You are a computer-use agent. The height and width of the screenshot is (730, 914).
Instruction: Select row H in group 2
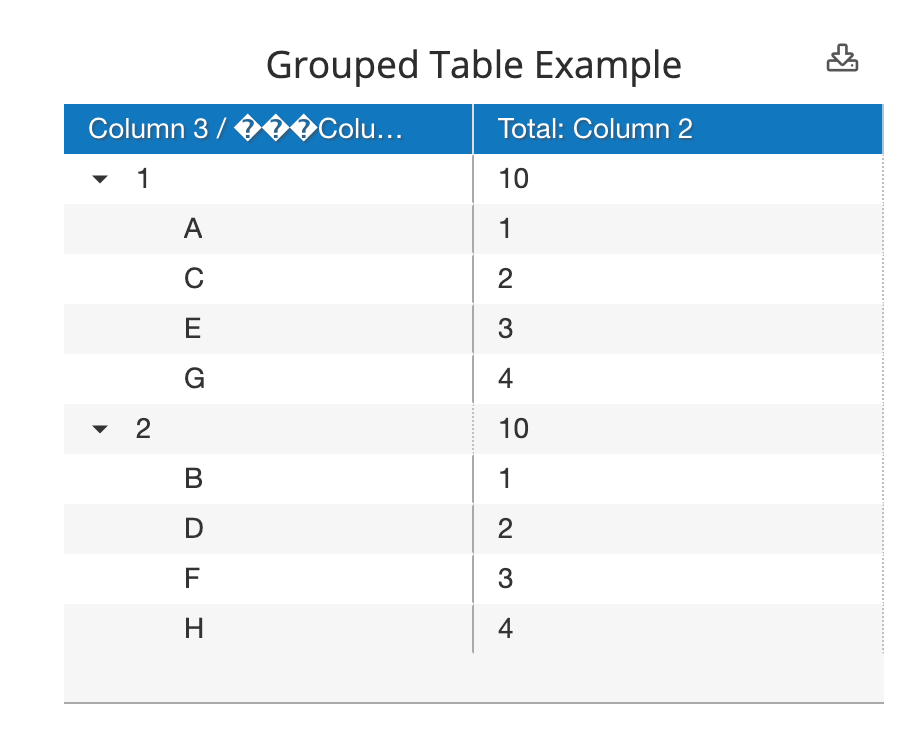[x=193, y=628]
